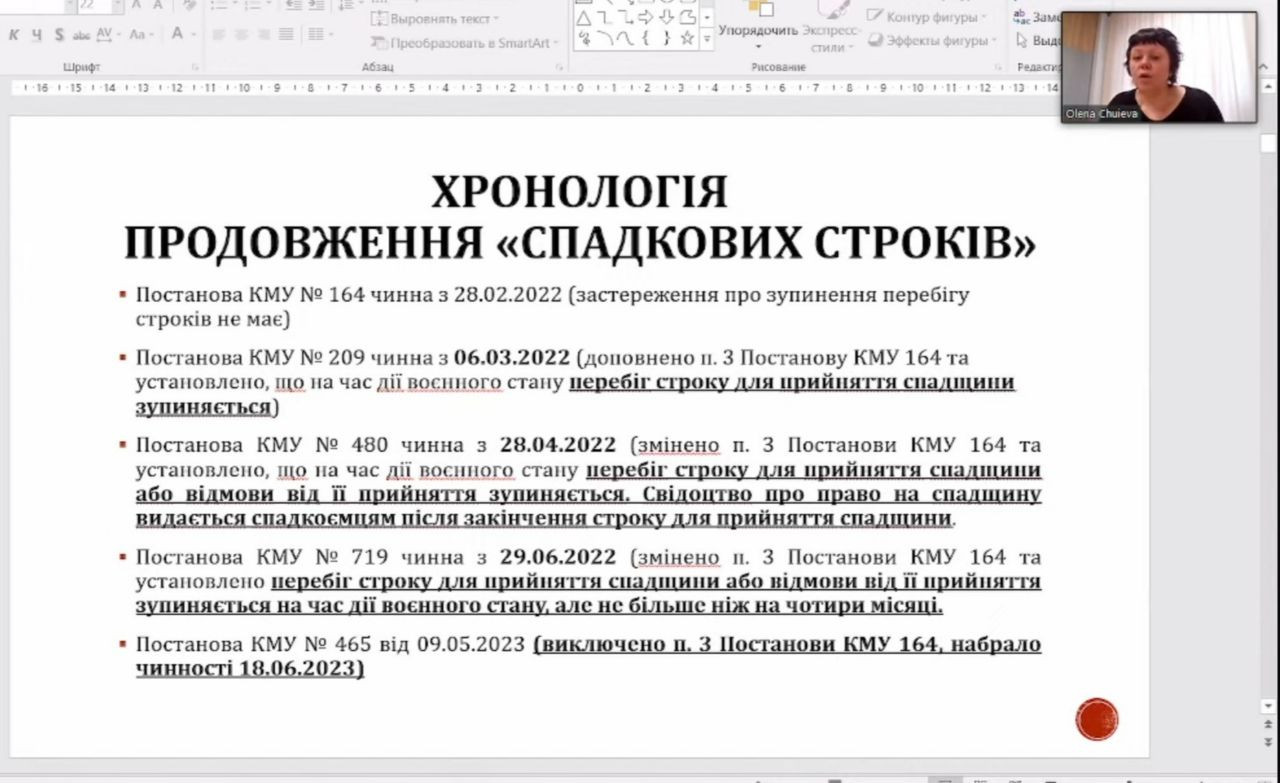Viewport: 1280px width, 783px height.
Task: Open "Контур фигуры" shape outline
Action: coord(927,17)
